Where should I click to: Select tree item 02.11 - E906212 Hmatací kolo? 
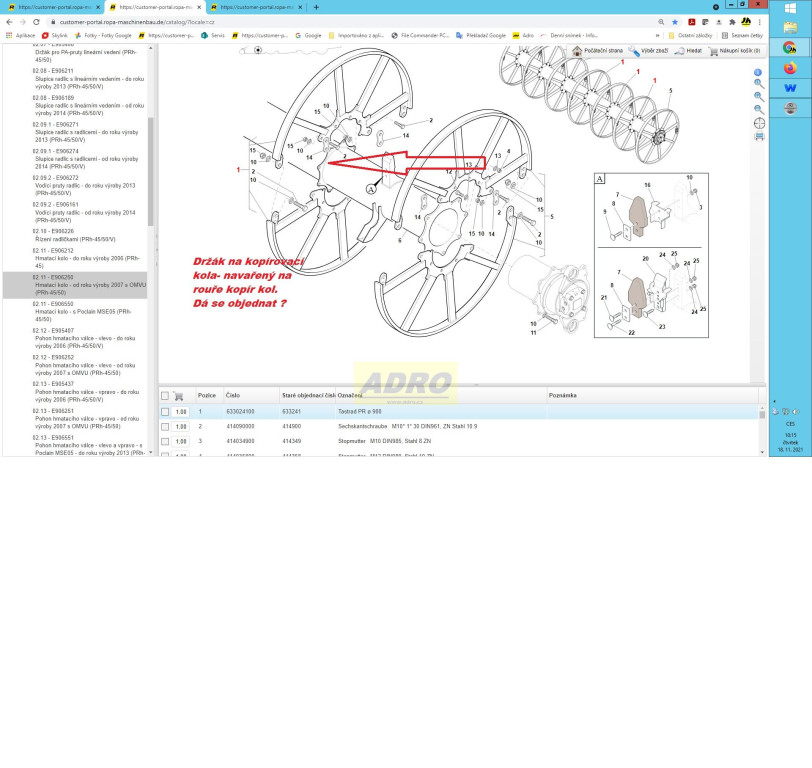(86, 258)
